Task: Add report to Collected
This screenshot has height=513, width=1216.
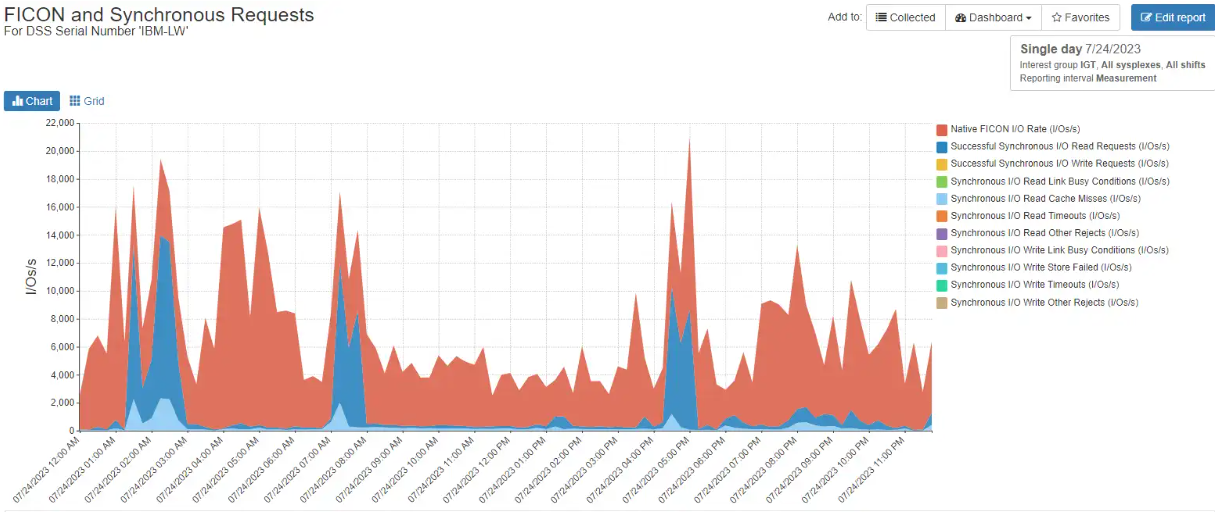Action: pos(906,17)
